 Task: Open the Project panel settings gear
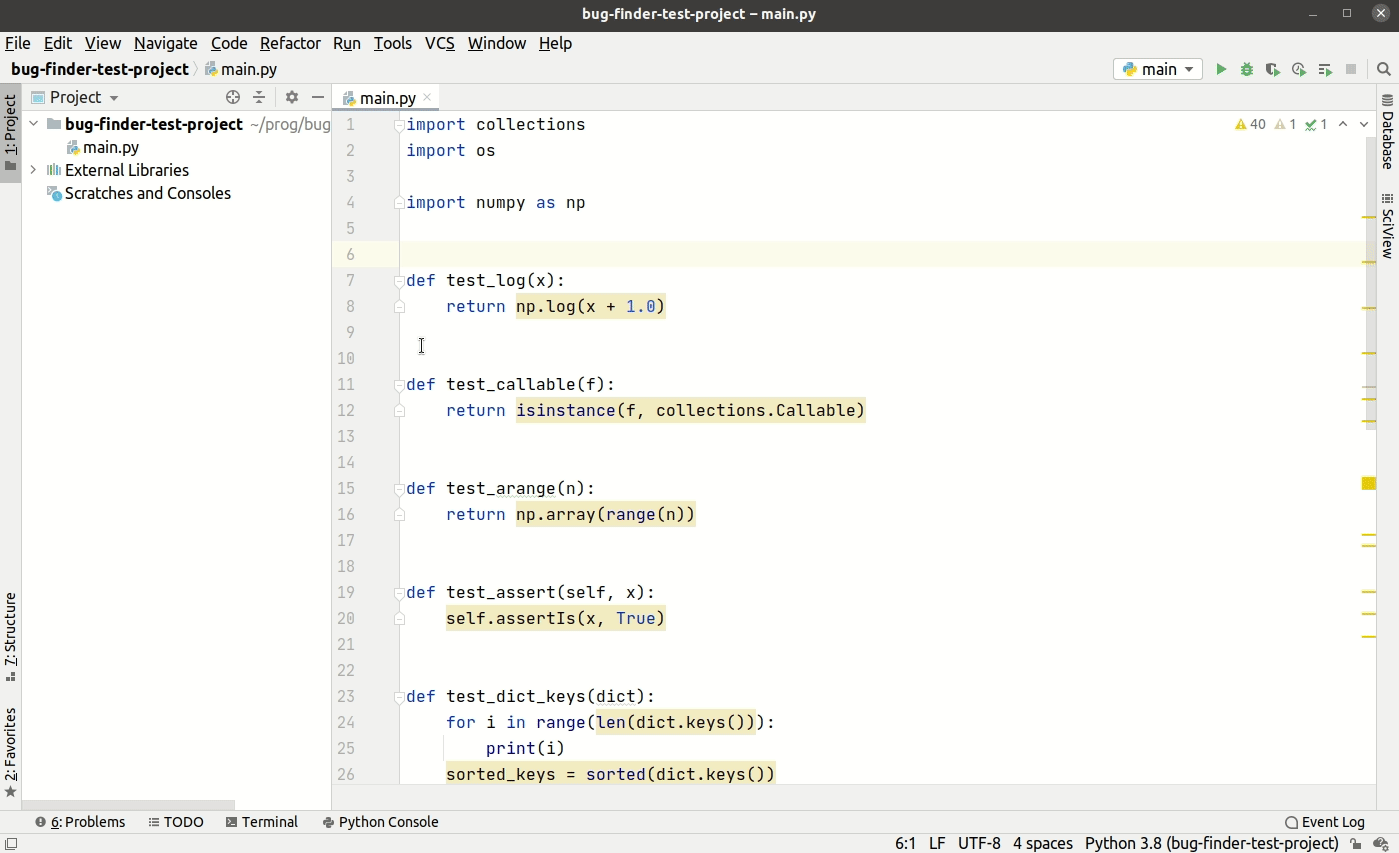coord(292,97)
